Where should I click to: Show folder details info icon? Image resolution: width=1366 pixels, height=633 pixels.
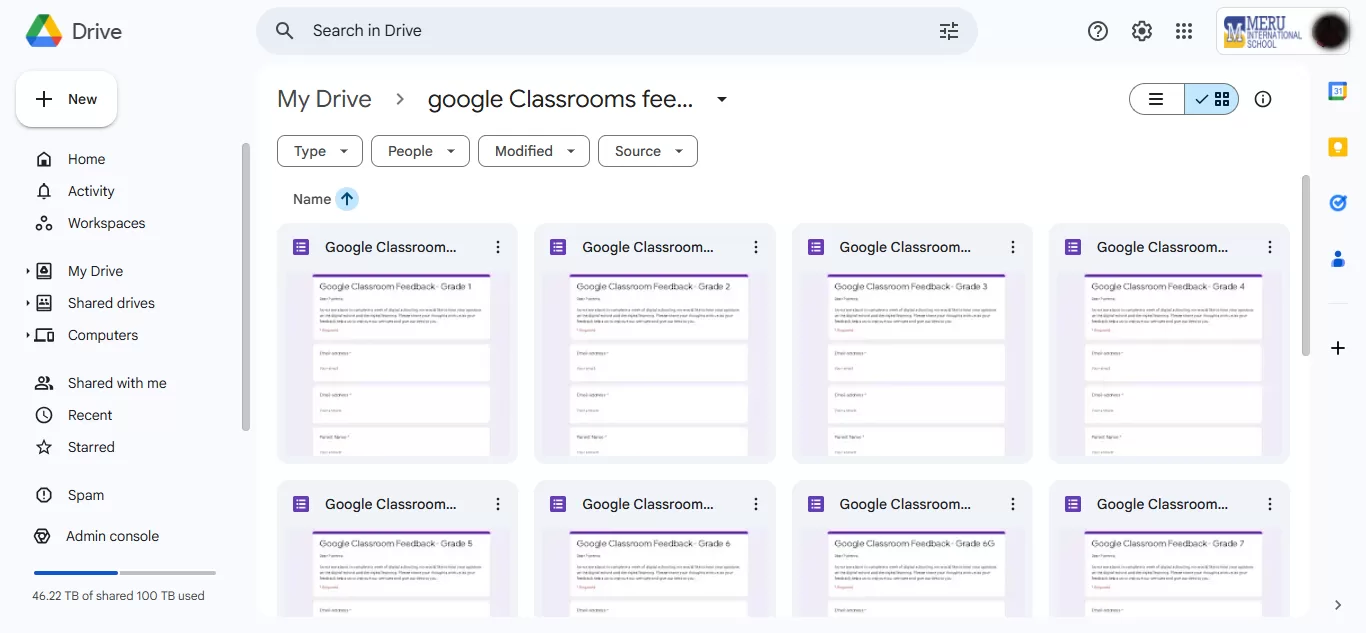click(x=1263, y=99)
